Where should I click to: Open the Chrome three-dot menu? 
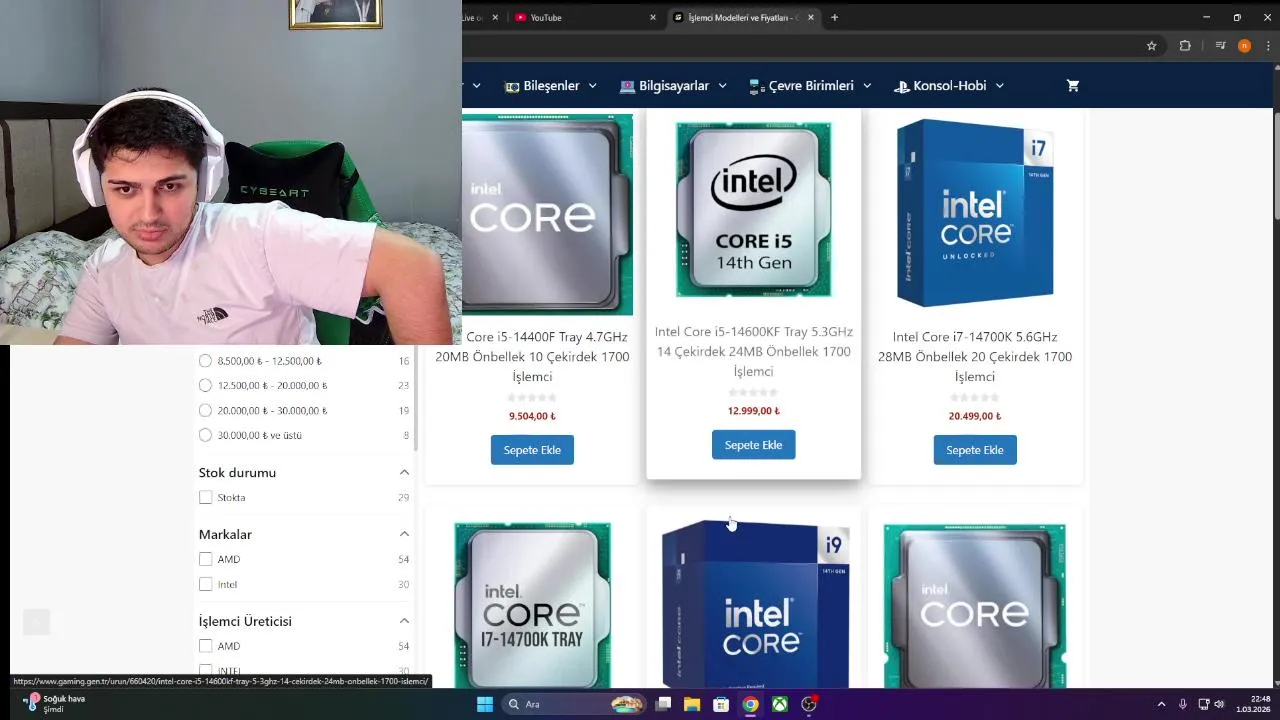[x=1267, y=46]
